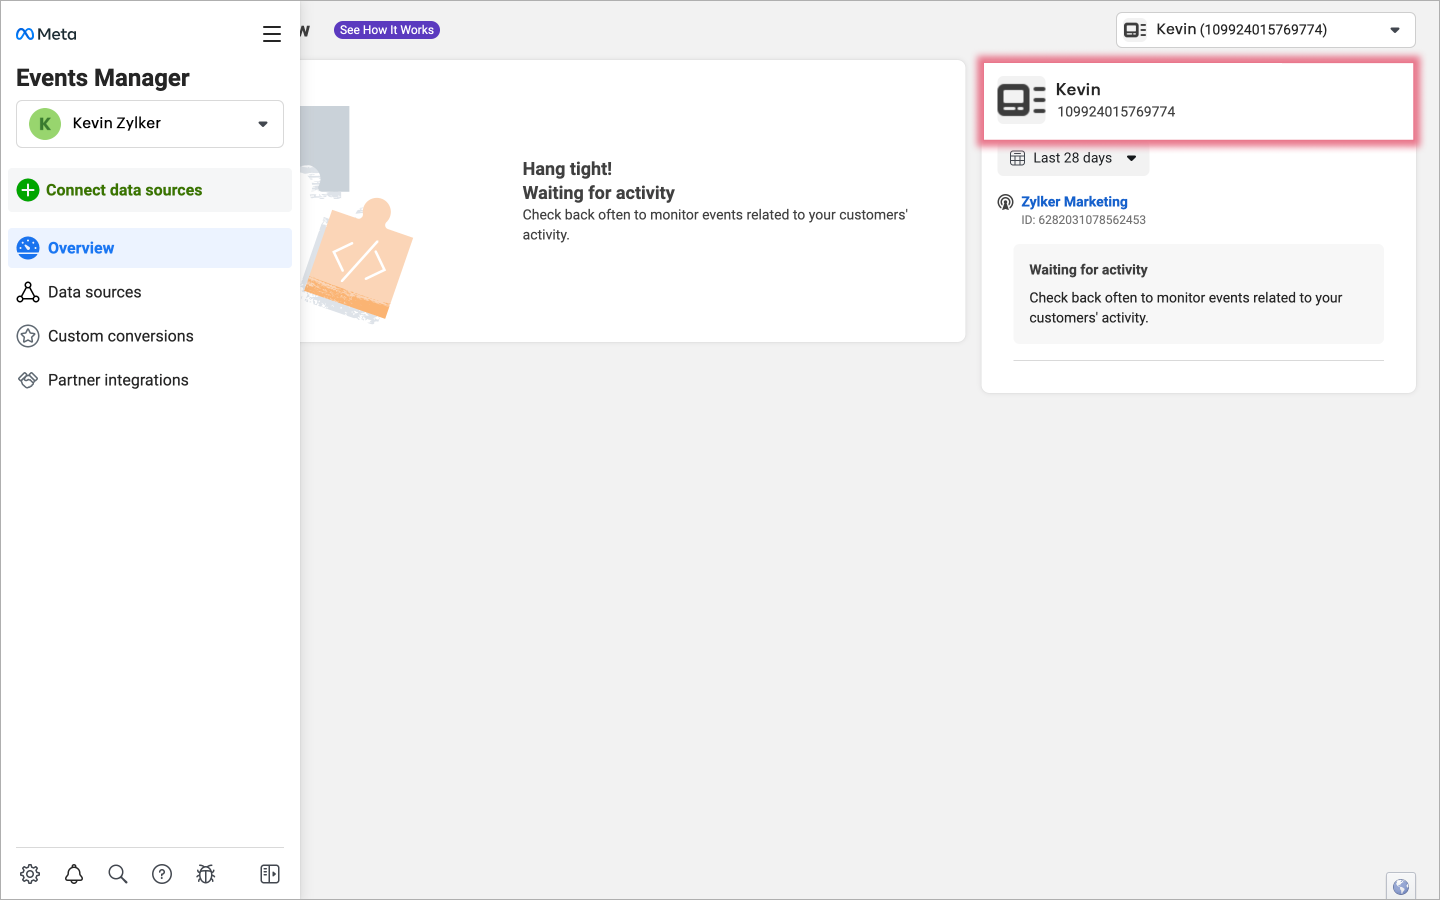Image resolution: width=1440 pixels, height=900 pixels.
Task: Click the search magnifier icon
Action: click(118, 874)
